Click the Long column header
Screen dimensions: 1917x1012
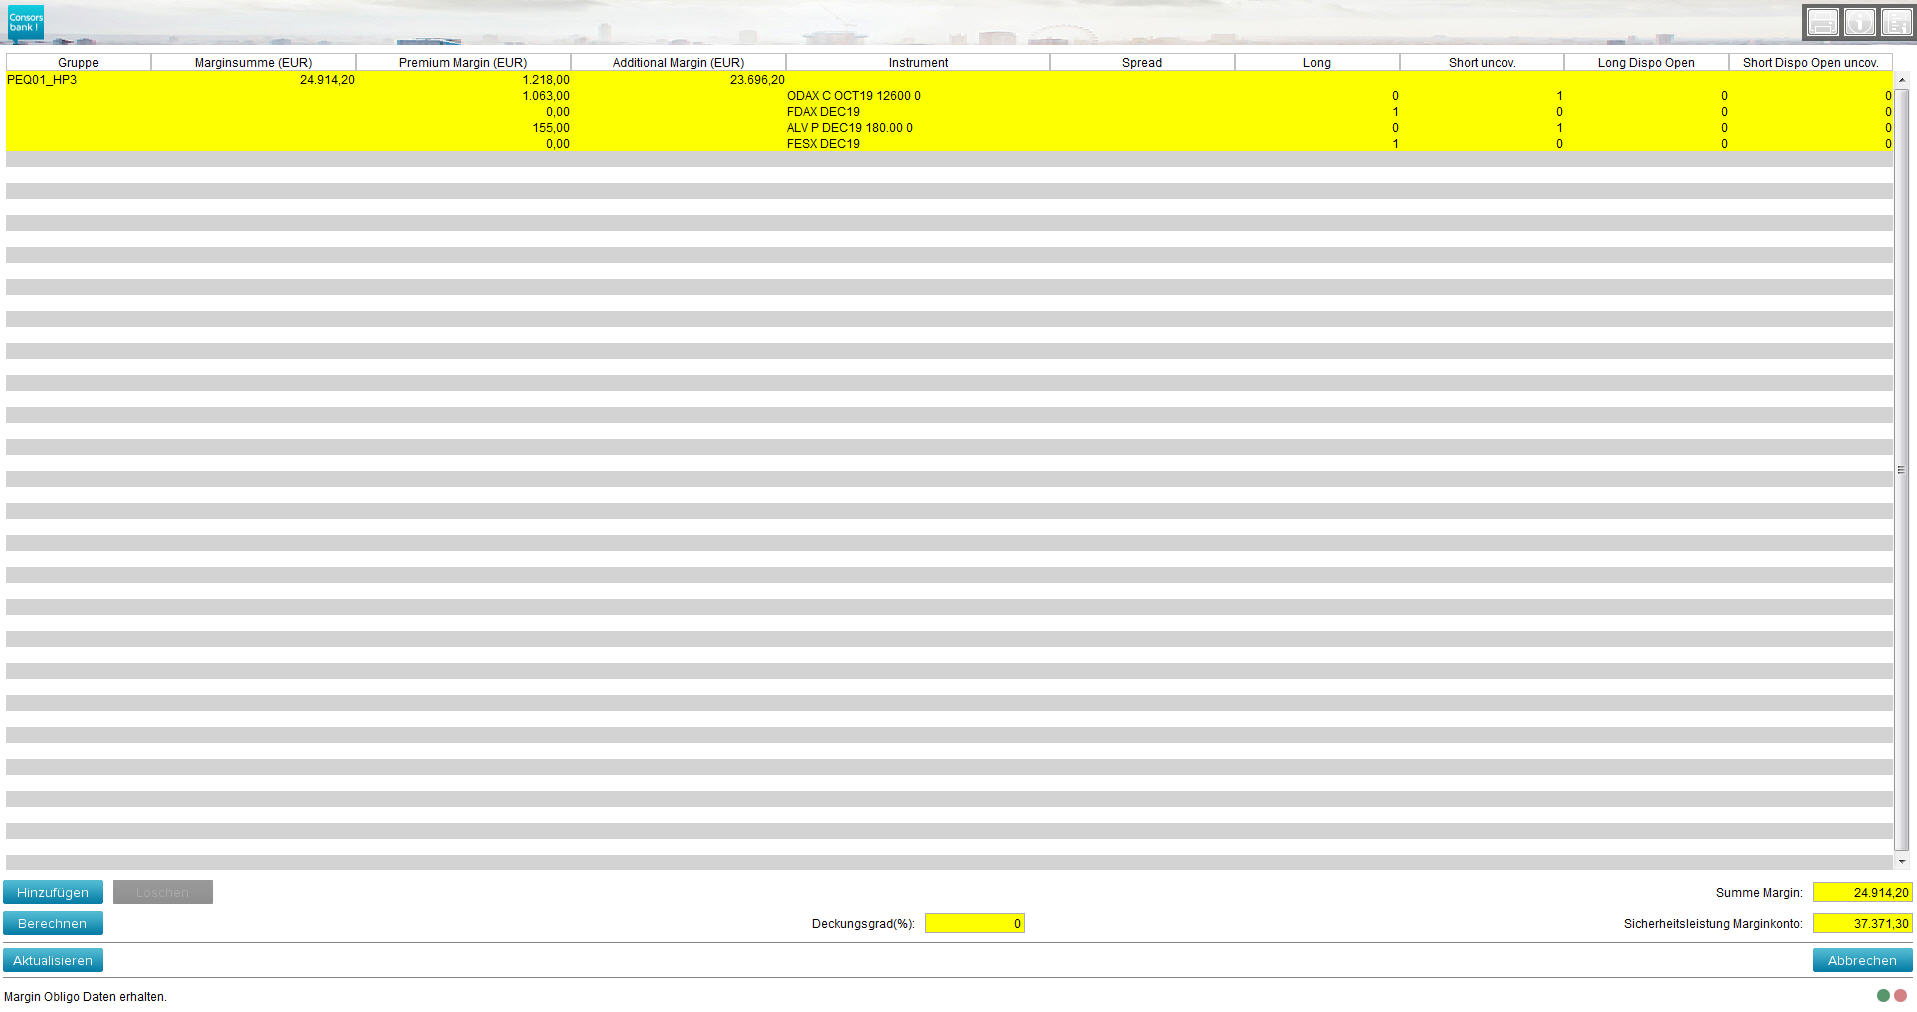click(1317, 62)
